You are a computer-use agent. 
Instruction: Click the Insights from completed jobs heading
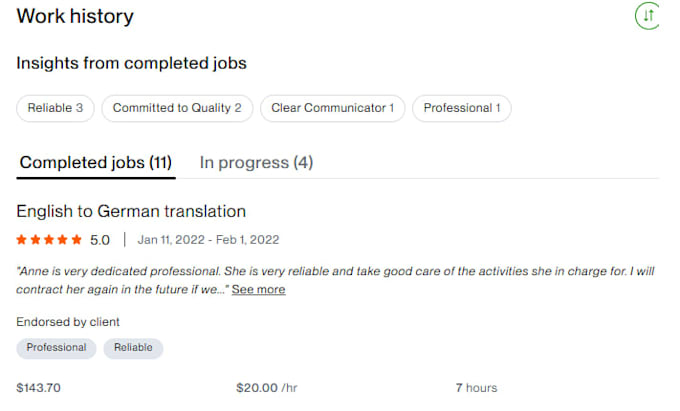131,63
